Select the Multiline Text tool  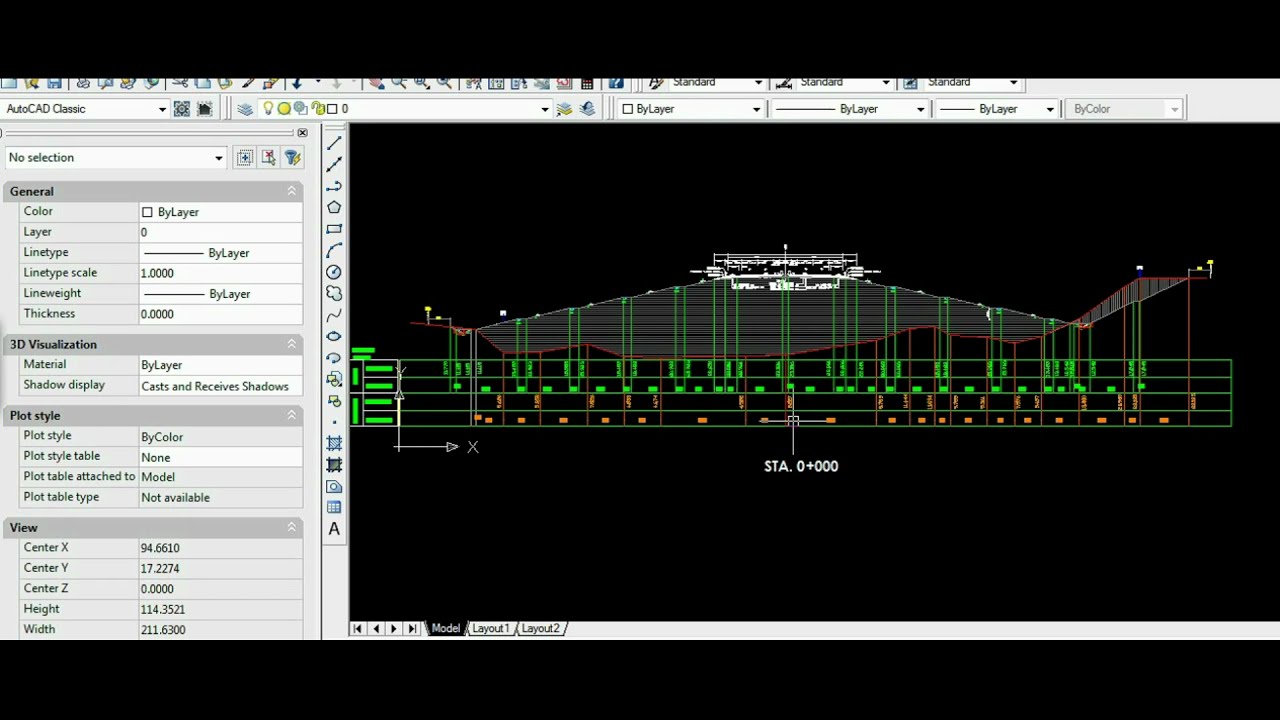coord(334,529)
